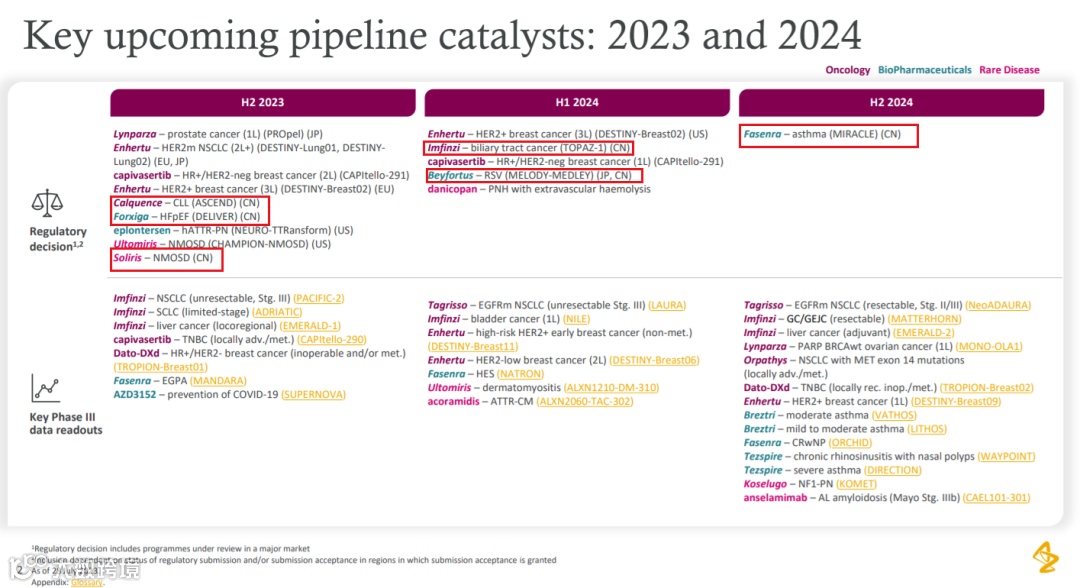This screenshot has height=588, width=1080.
Task: Click the Rare Disease legend label
Action: coord(1009,70)
